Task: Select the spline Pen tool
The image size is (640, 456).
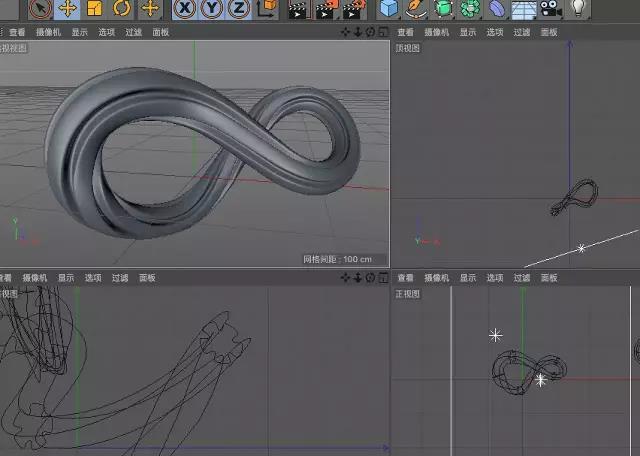Action: 416,8
